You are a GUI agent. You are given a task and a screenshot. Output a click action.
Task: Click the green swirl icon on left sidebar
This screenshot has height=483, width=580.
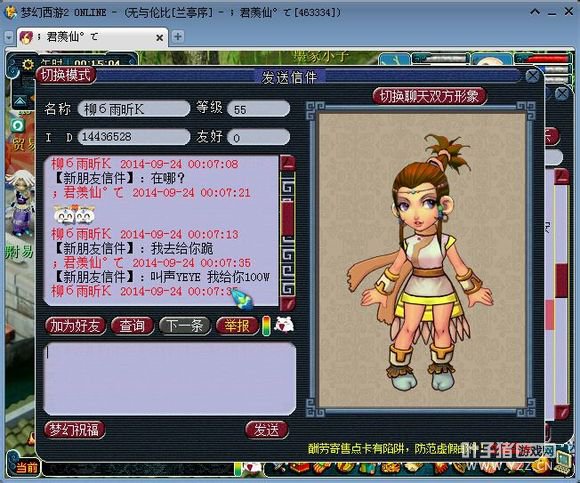pyautogui.click(x=17, y=126)
